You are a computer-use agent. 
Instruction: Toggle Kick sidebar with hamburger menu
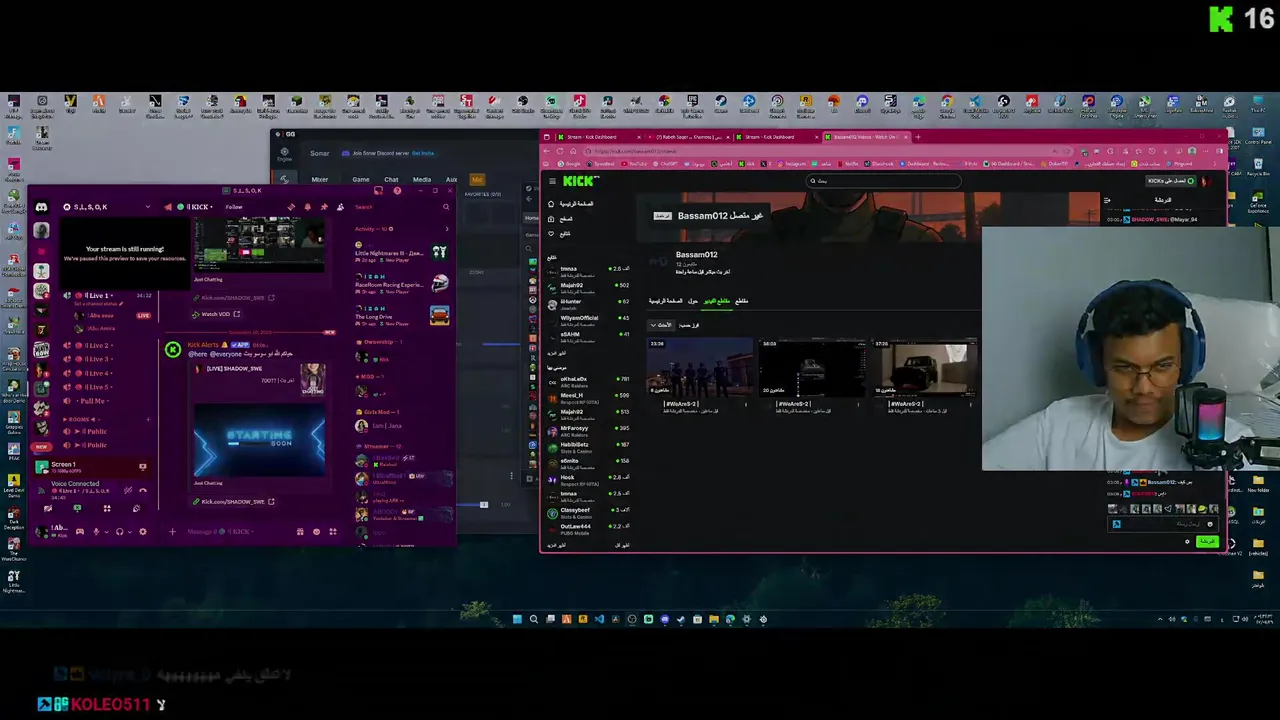click(x=552, y=181)
